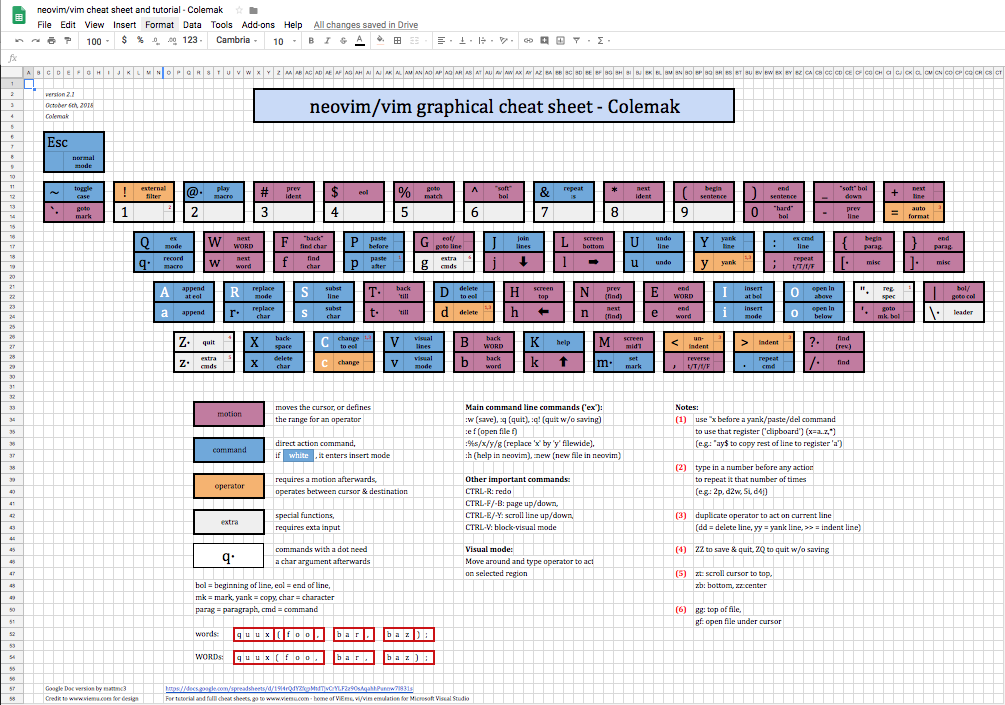Open the 123 more formats dropdown
The width and height of the screenshot is (1005, 705).
click(x=192, y=40)
